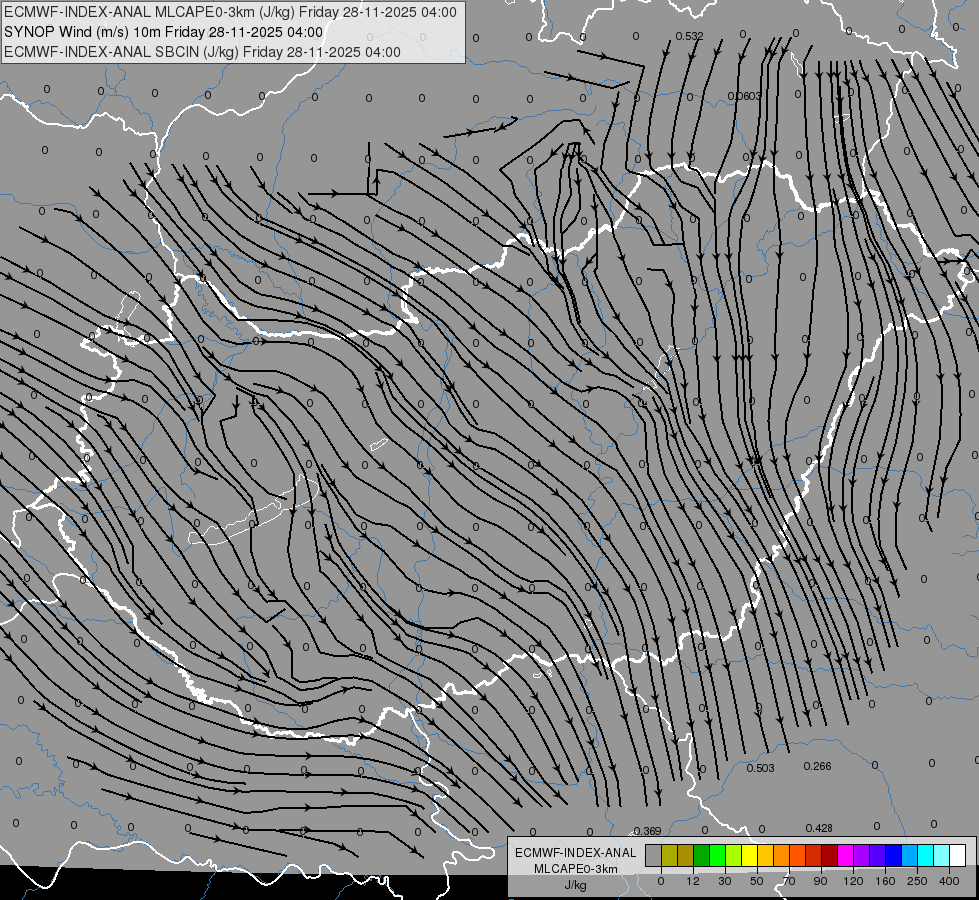Click the 0.532 grid value
The image size is (979, 900).
click(689, 36)
